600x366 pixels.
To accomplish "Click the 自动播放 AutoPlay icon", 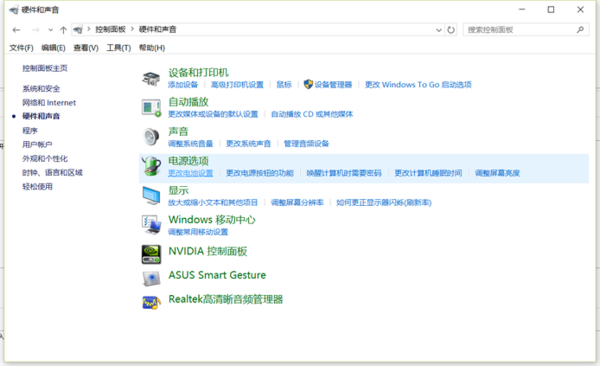I will [x=151, y=108].
